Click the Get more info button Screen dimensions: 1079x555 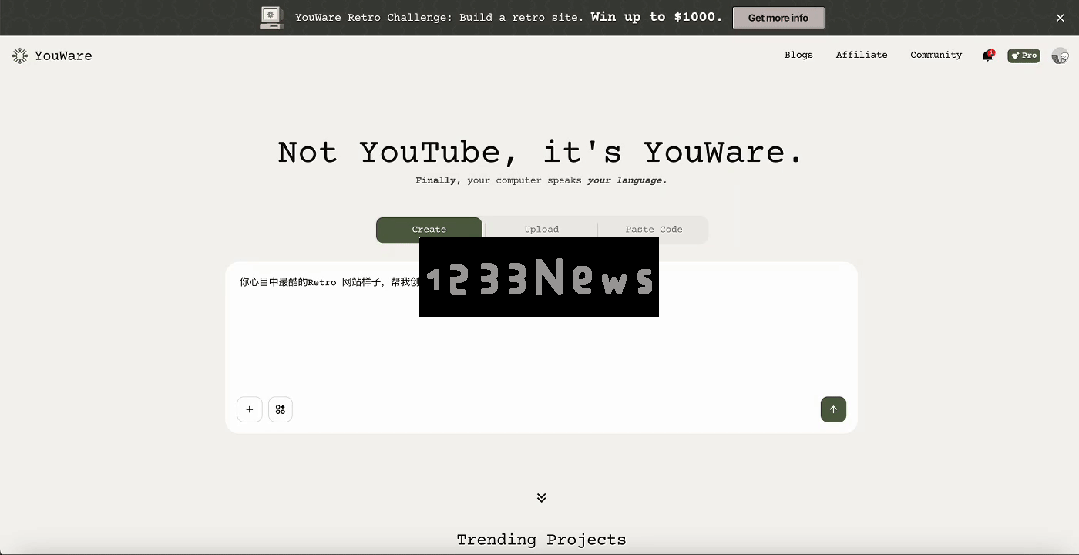coord(778,18)
